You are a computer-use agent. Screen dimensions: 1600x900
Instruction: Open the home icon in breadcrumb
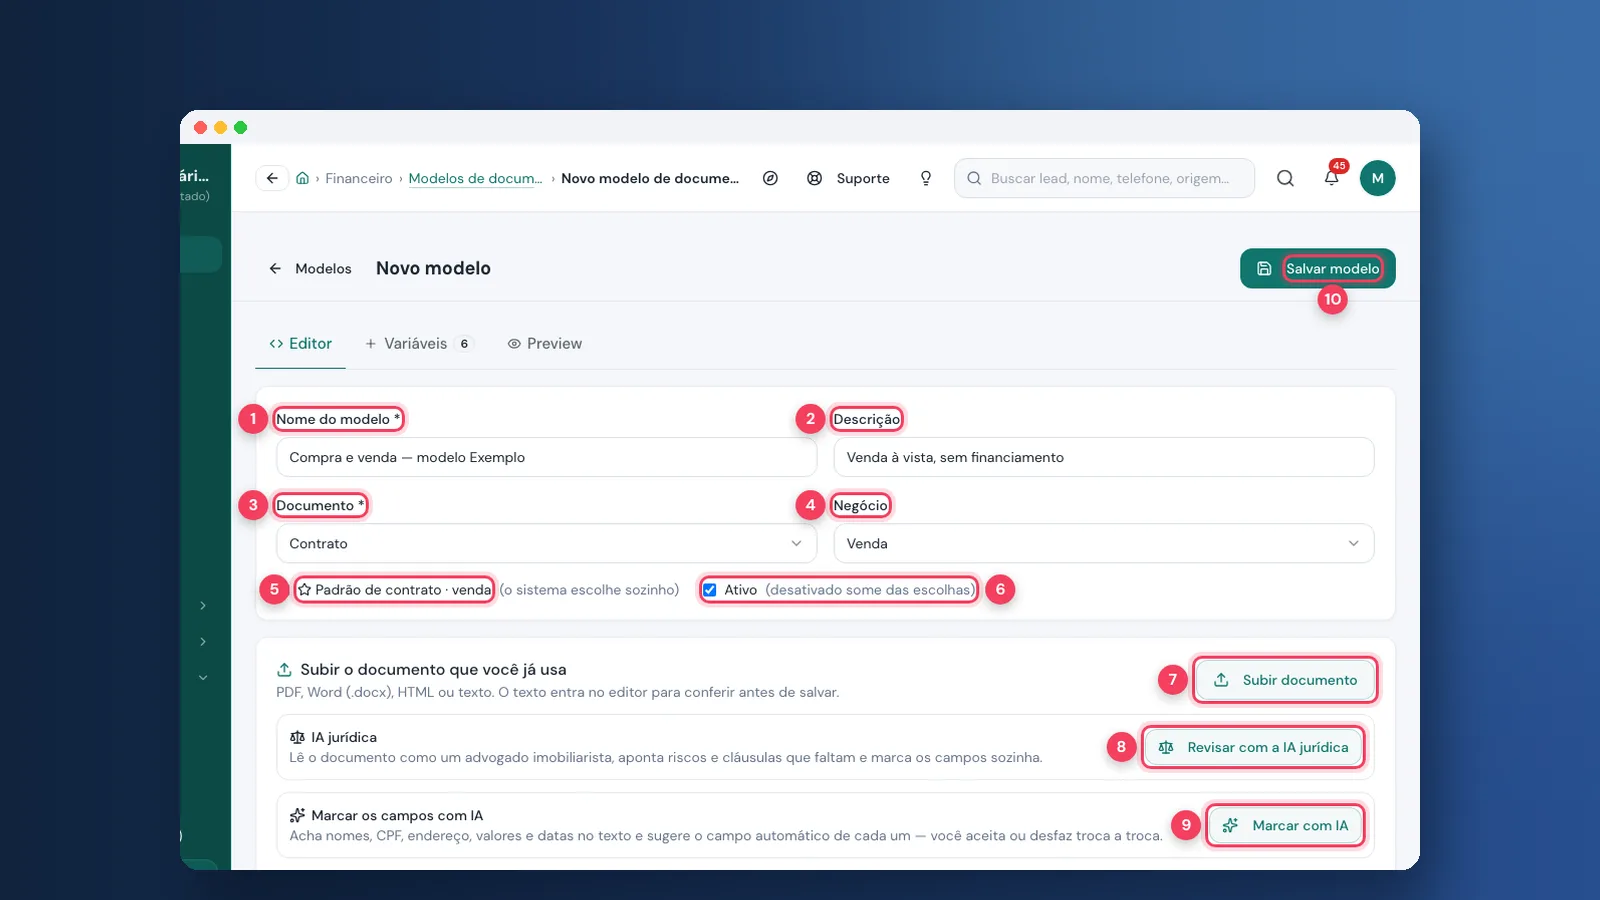coord(302,178)
